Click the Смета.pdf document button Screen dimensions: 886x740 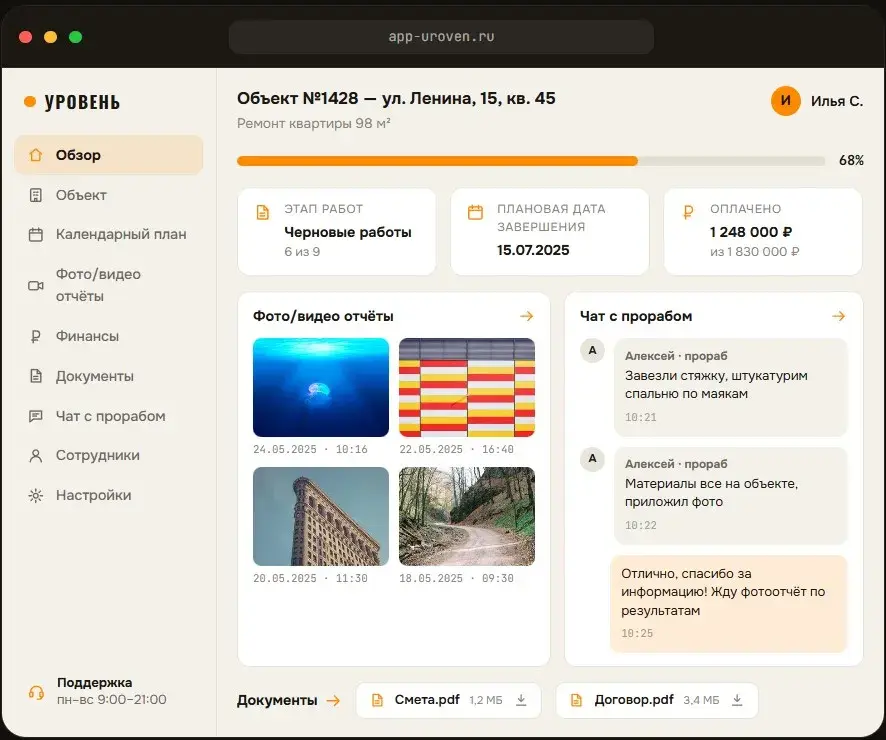click(x=449, y=700)
